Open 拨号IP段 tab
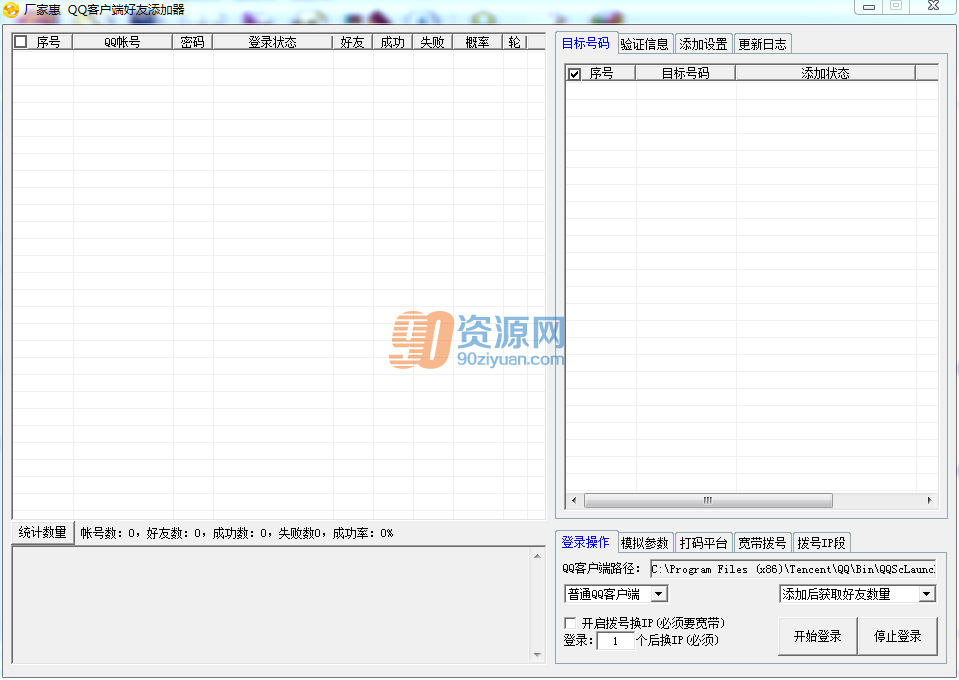Image resolution: width=959 pixels, height=680 pixels. click(821, 543)
